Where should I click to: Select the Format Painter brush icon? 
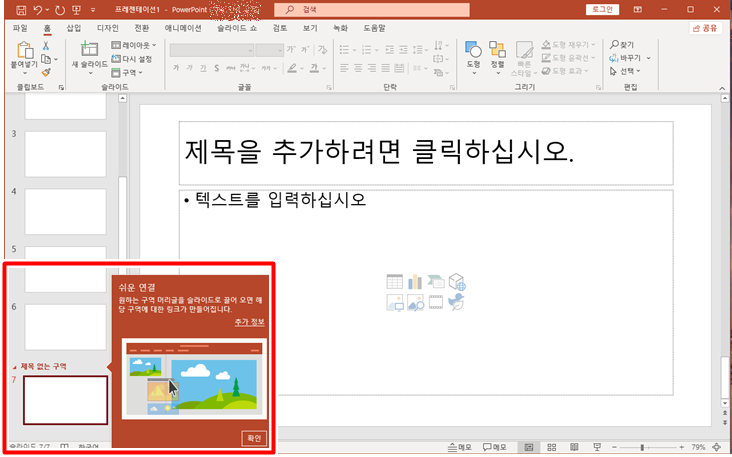pyautogui.click(x=46, y=72)
